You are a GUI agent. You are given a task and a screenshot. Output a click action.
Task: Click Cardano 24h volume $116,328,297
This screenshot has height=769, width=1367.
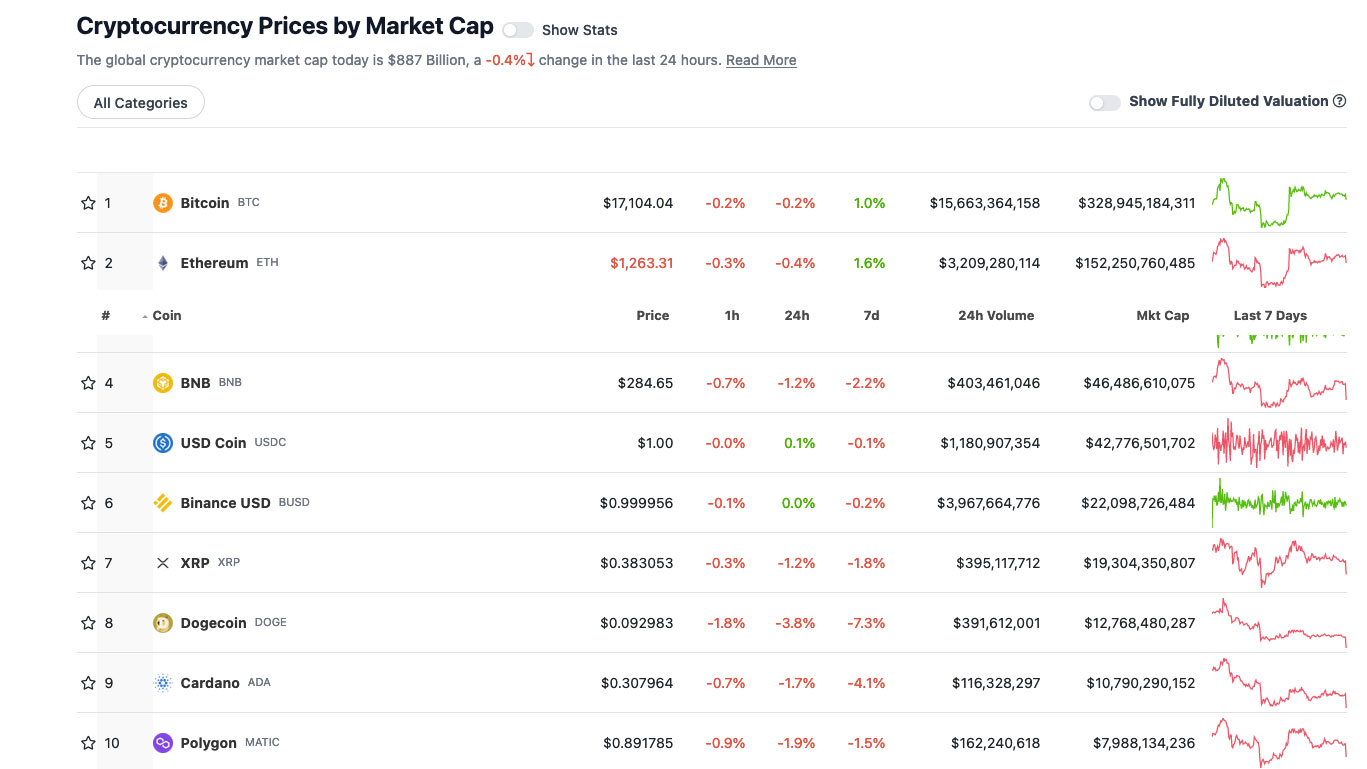click(x=996, y=683)
